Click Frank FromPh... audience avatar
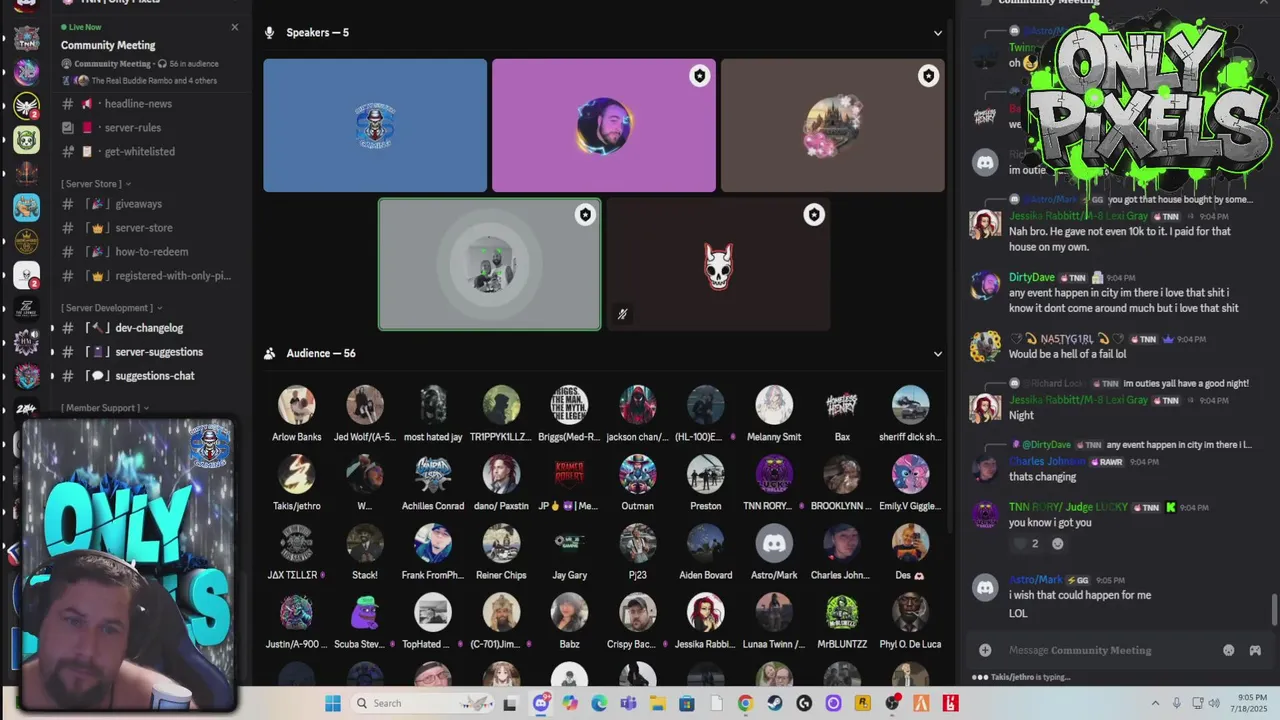The height and width of the screenshot is (720, 1280). [433, 543]
